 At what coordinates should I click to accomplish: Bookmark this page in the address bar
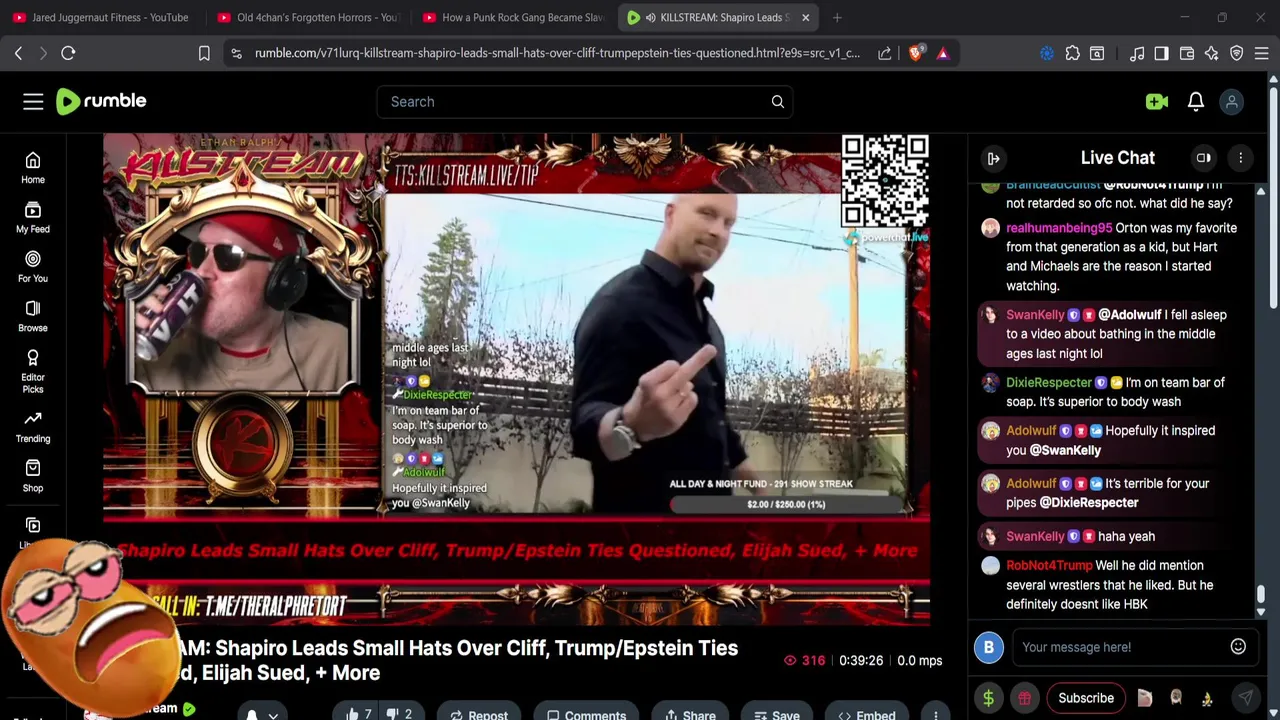tap(204, 53)
